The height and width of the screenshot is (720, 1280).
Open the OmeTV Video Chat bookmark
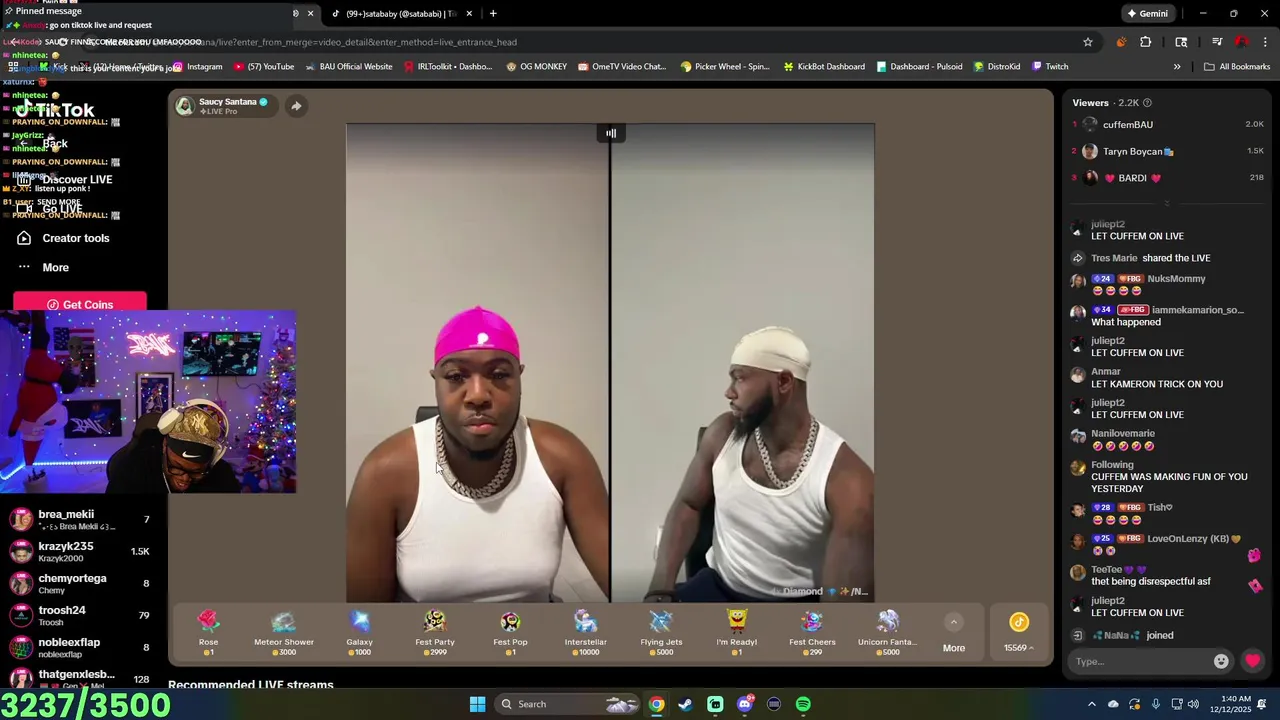click(x=621, y=67)
